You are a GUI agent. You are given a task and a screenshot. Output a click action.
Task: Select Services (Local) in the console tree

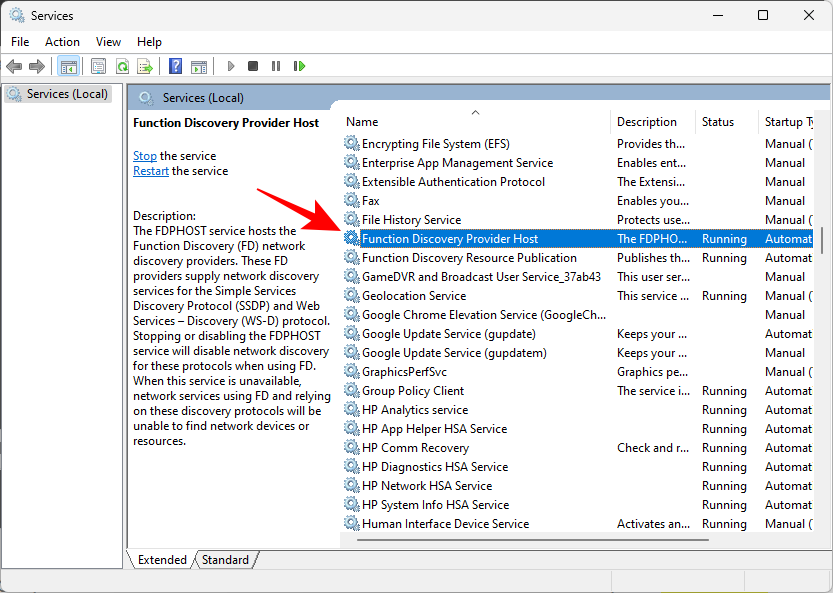point(58,94)
